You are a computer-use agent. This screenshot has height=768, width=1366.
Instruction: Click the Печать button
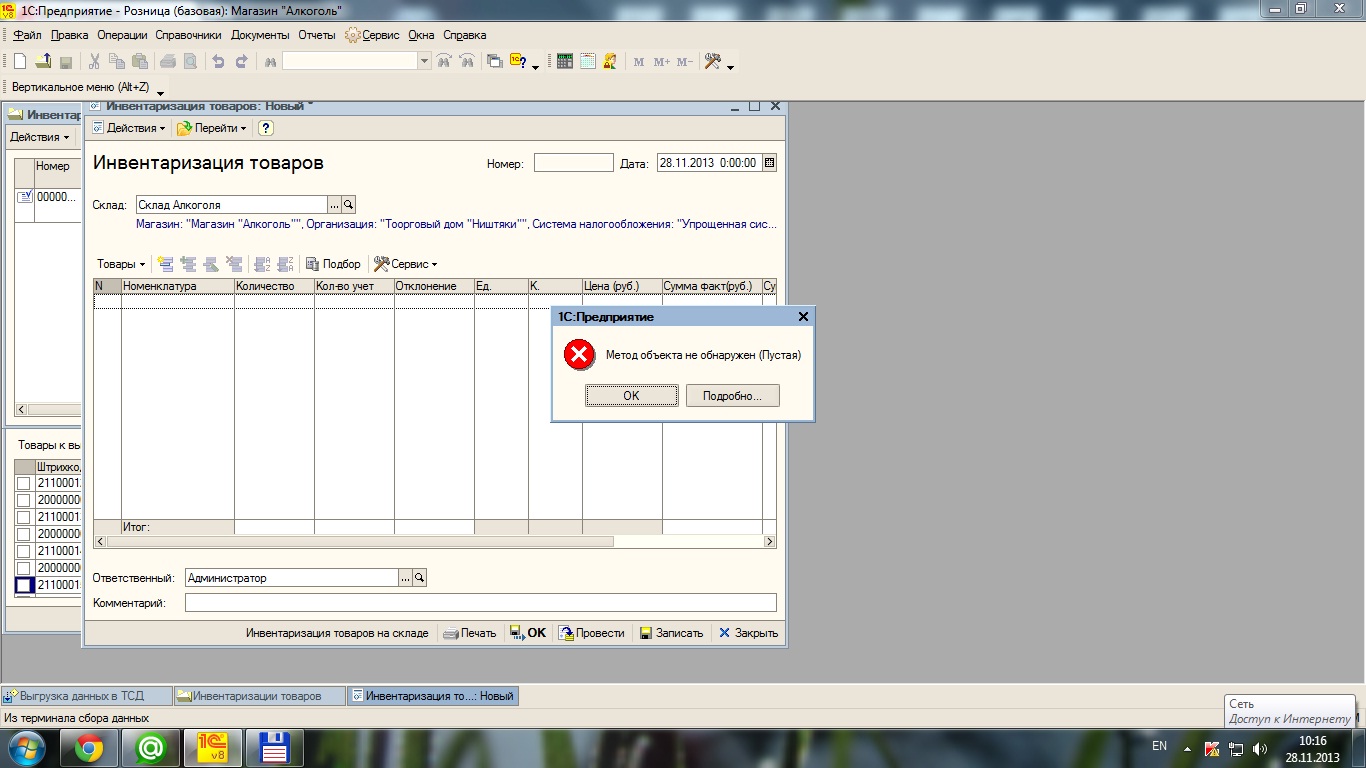[x=469, y=633]
